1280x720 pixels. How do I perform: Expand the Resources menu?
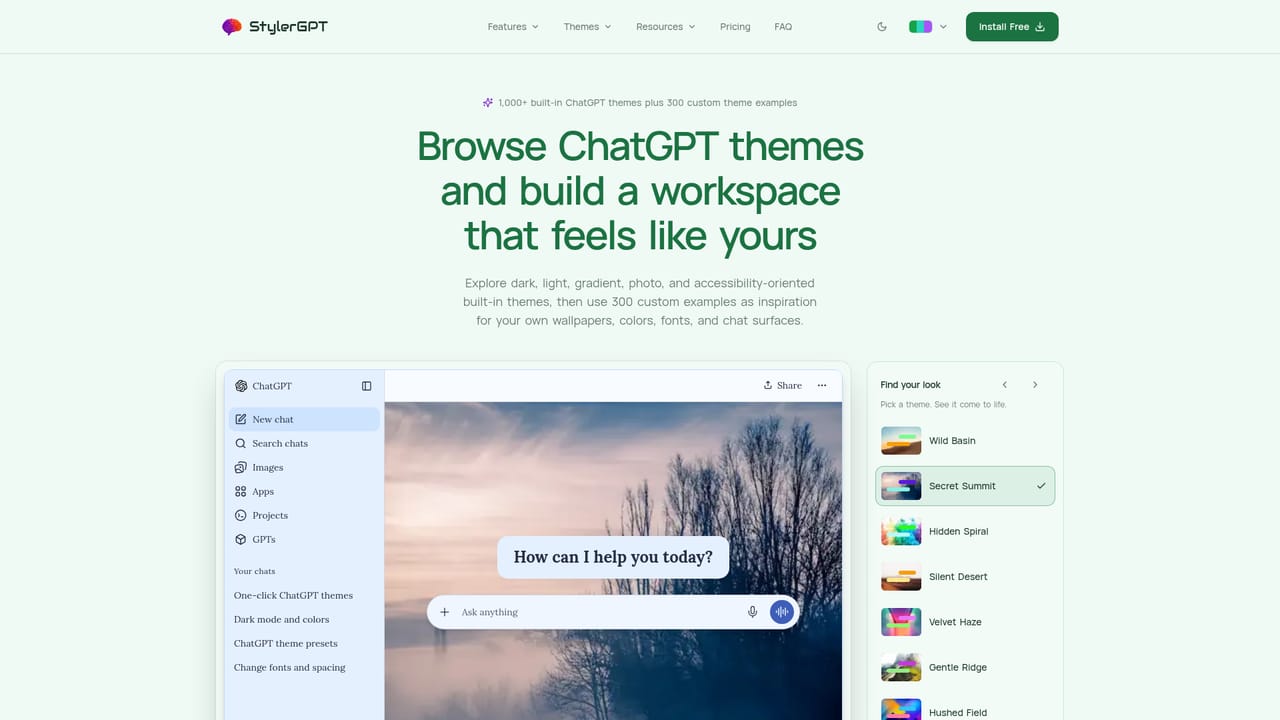665,27
